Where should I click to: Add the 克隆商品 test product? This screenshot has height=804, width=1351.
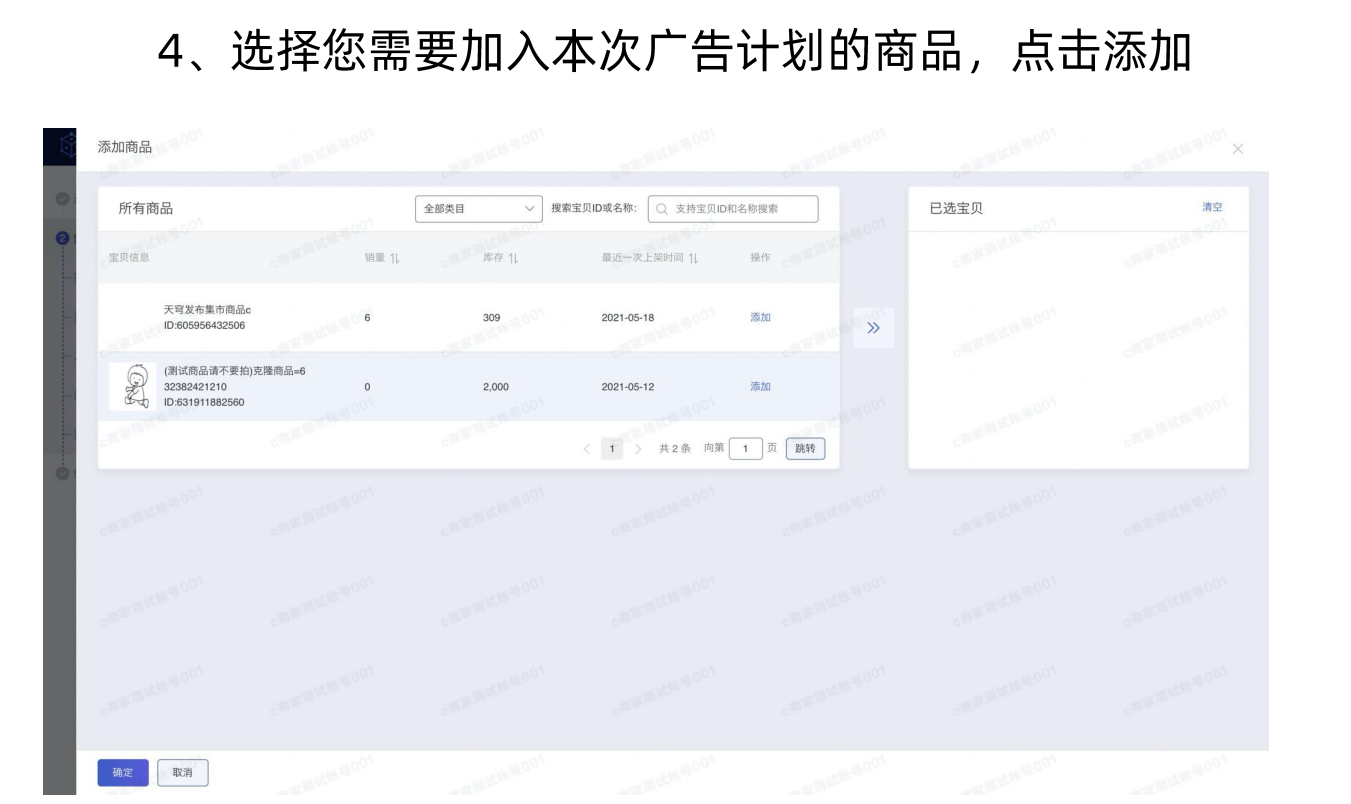coord(760,386)
